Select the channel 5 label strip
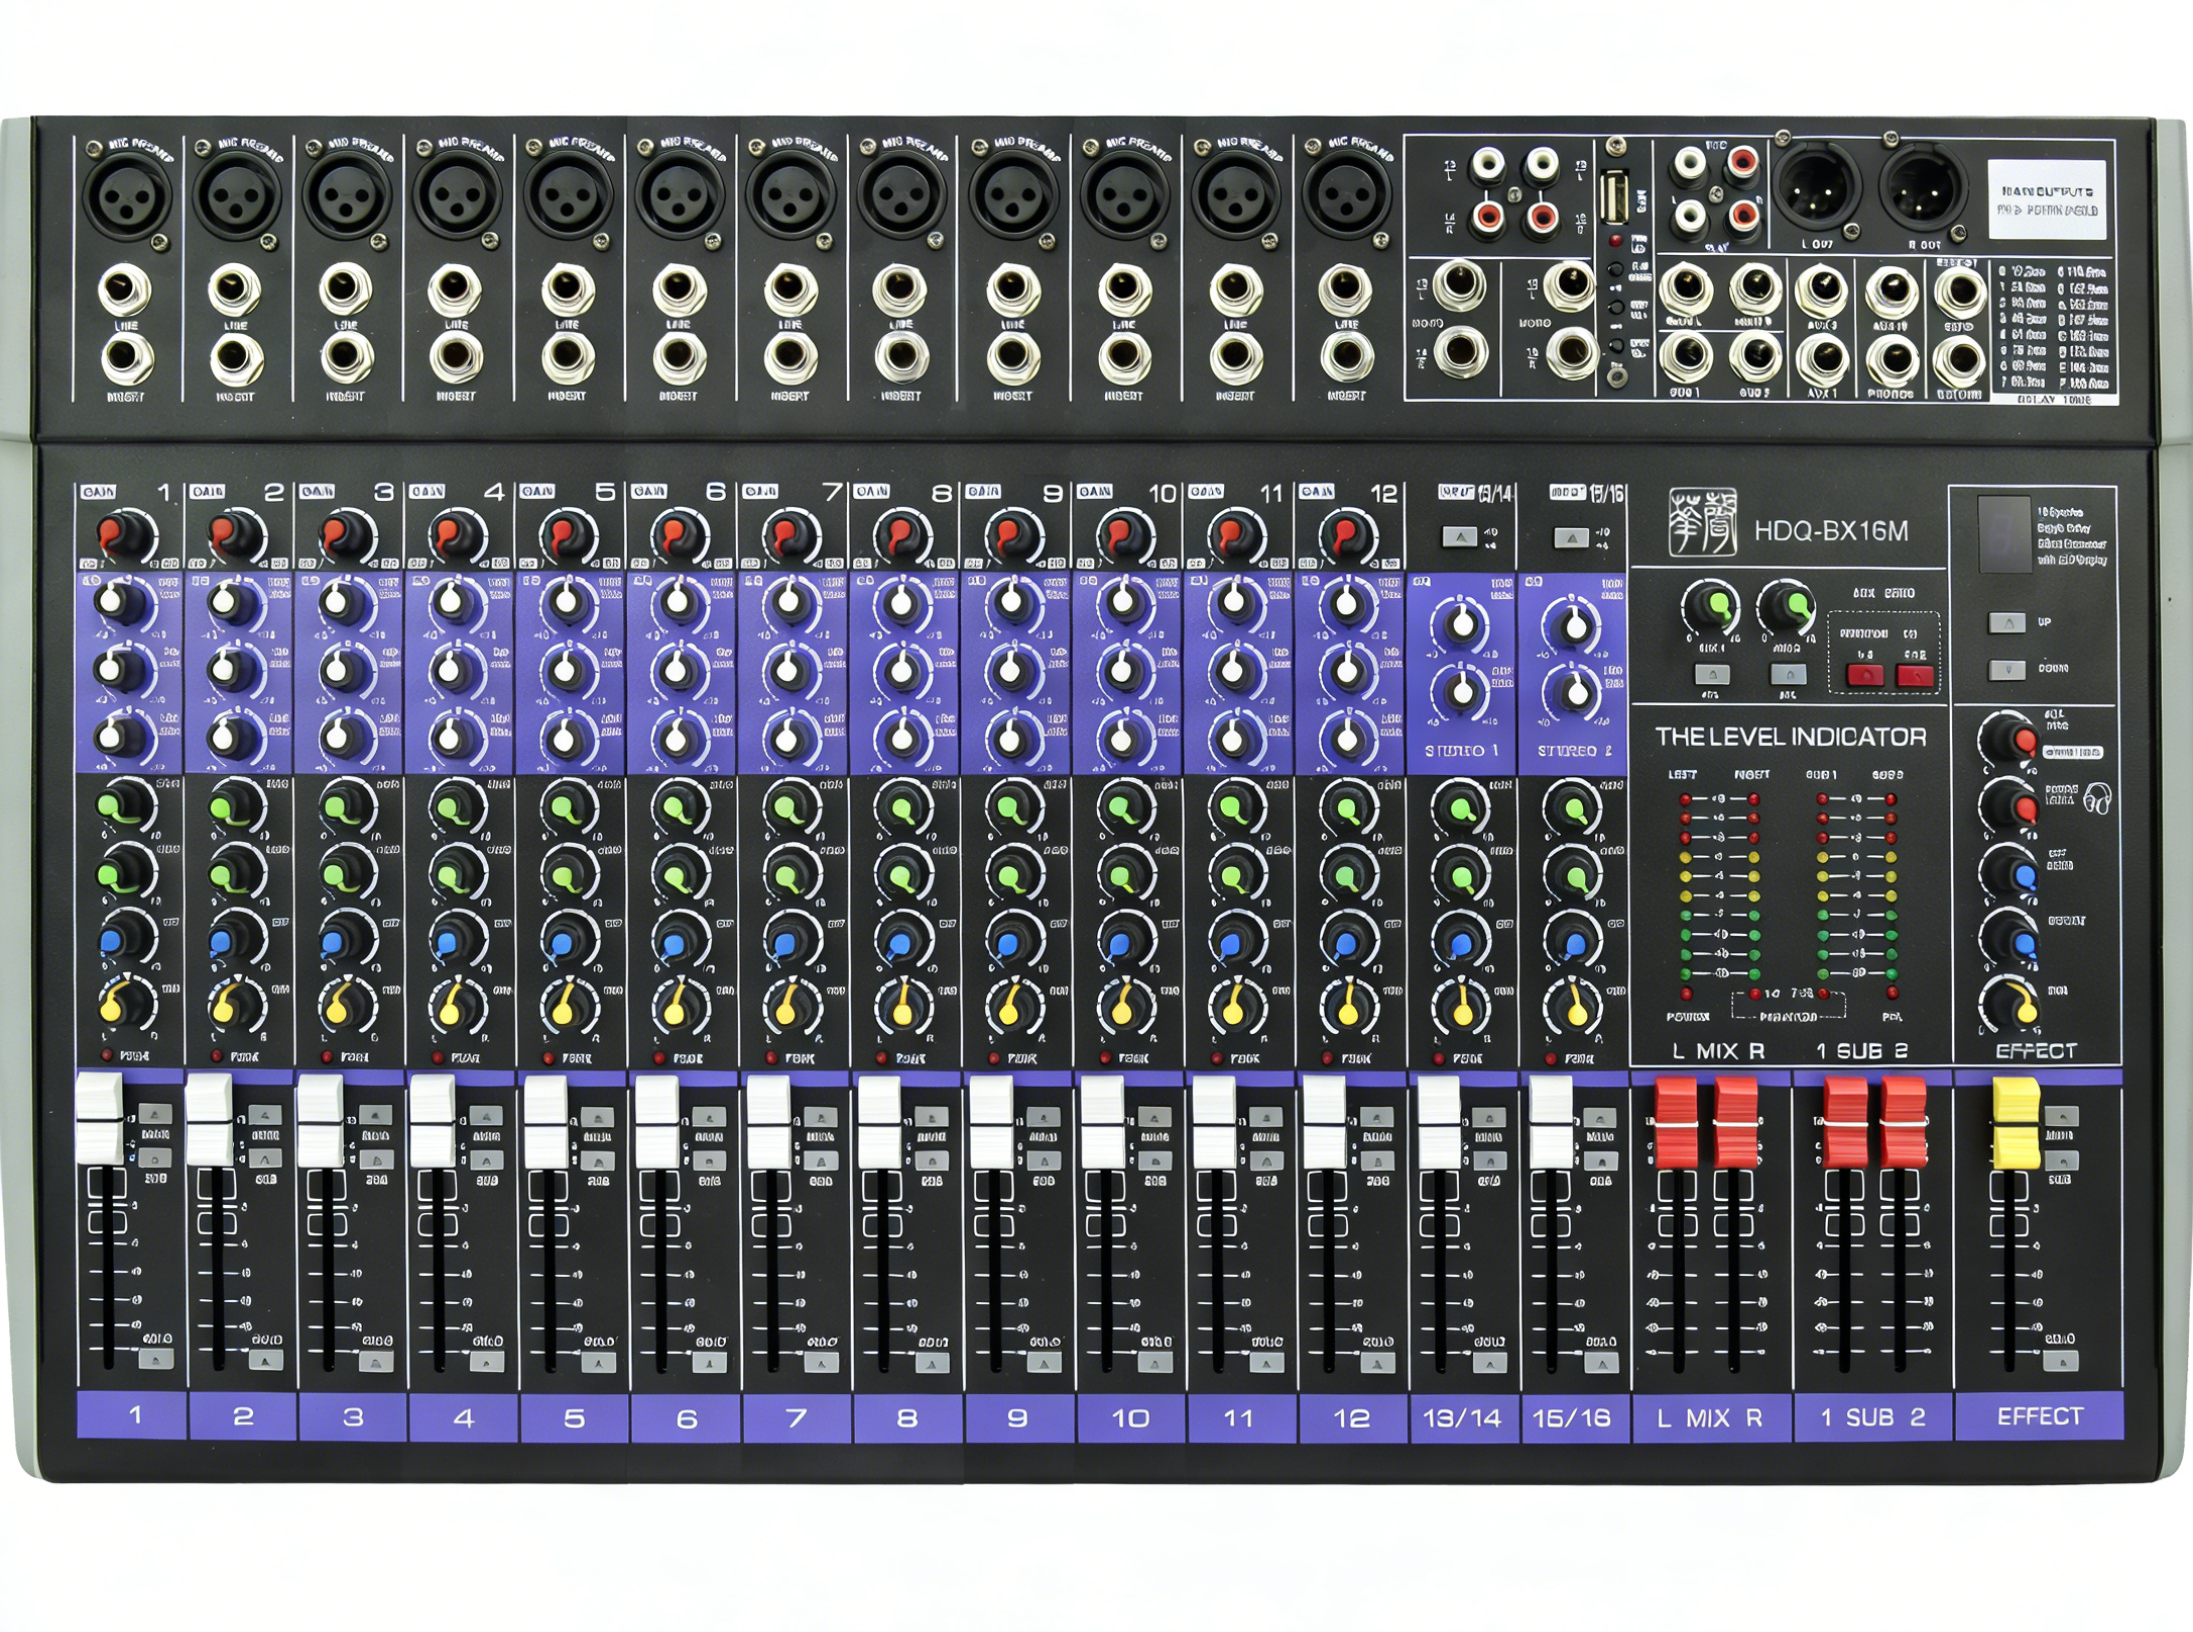The width and height of the screenshot is (2193, 1632). tap(574, 1418)
